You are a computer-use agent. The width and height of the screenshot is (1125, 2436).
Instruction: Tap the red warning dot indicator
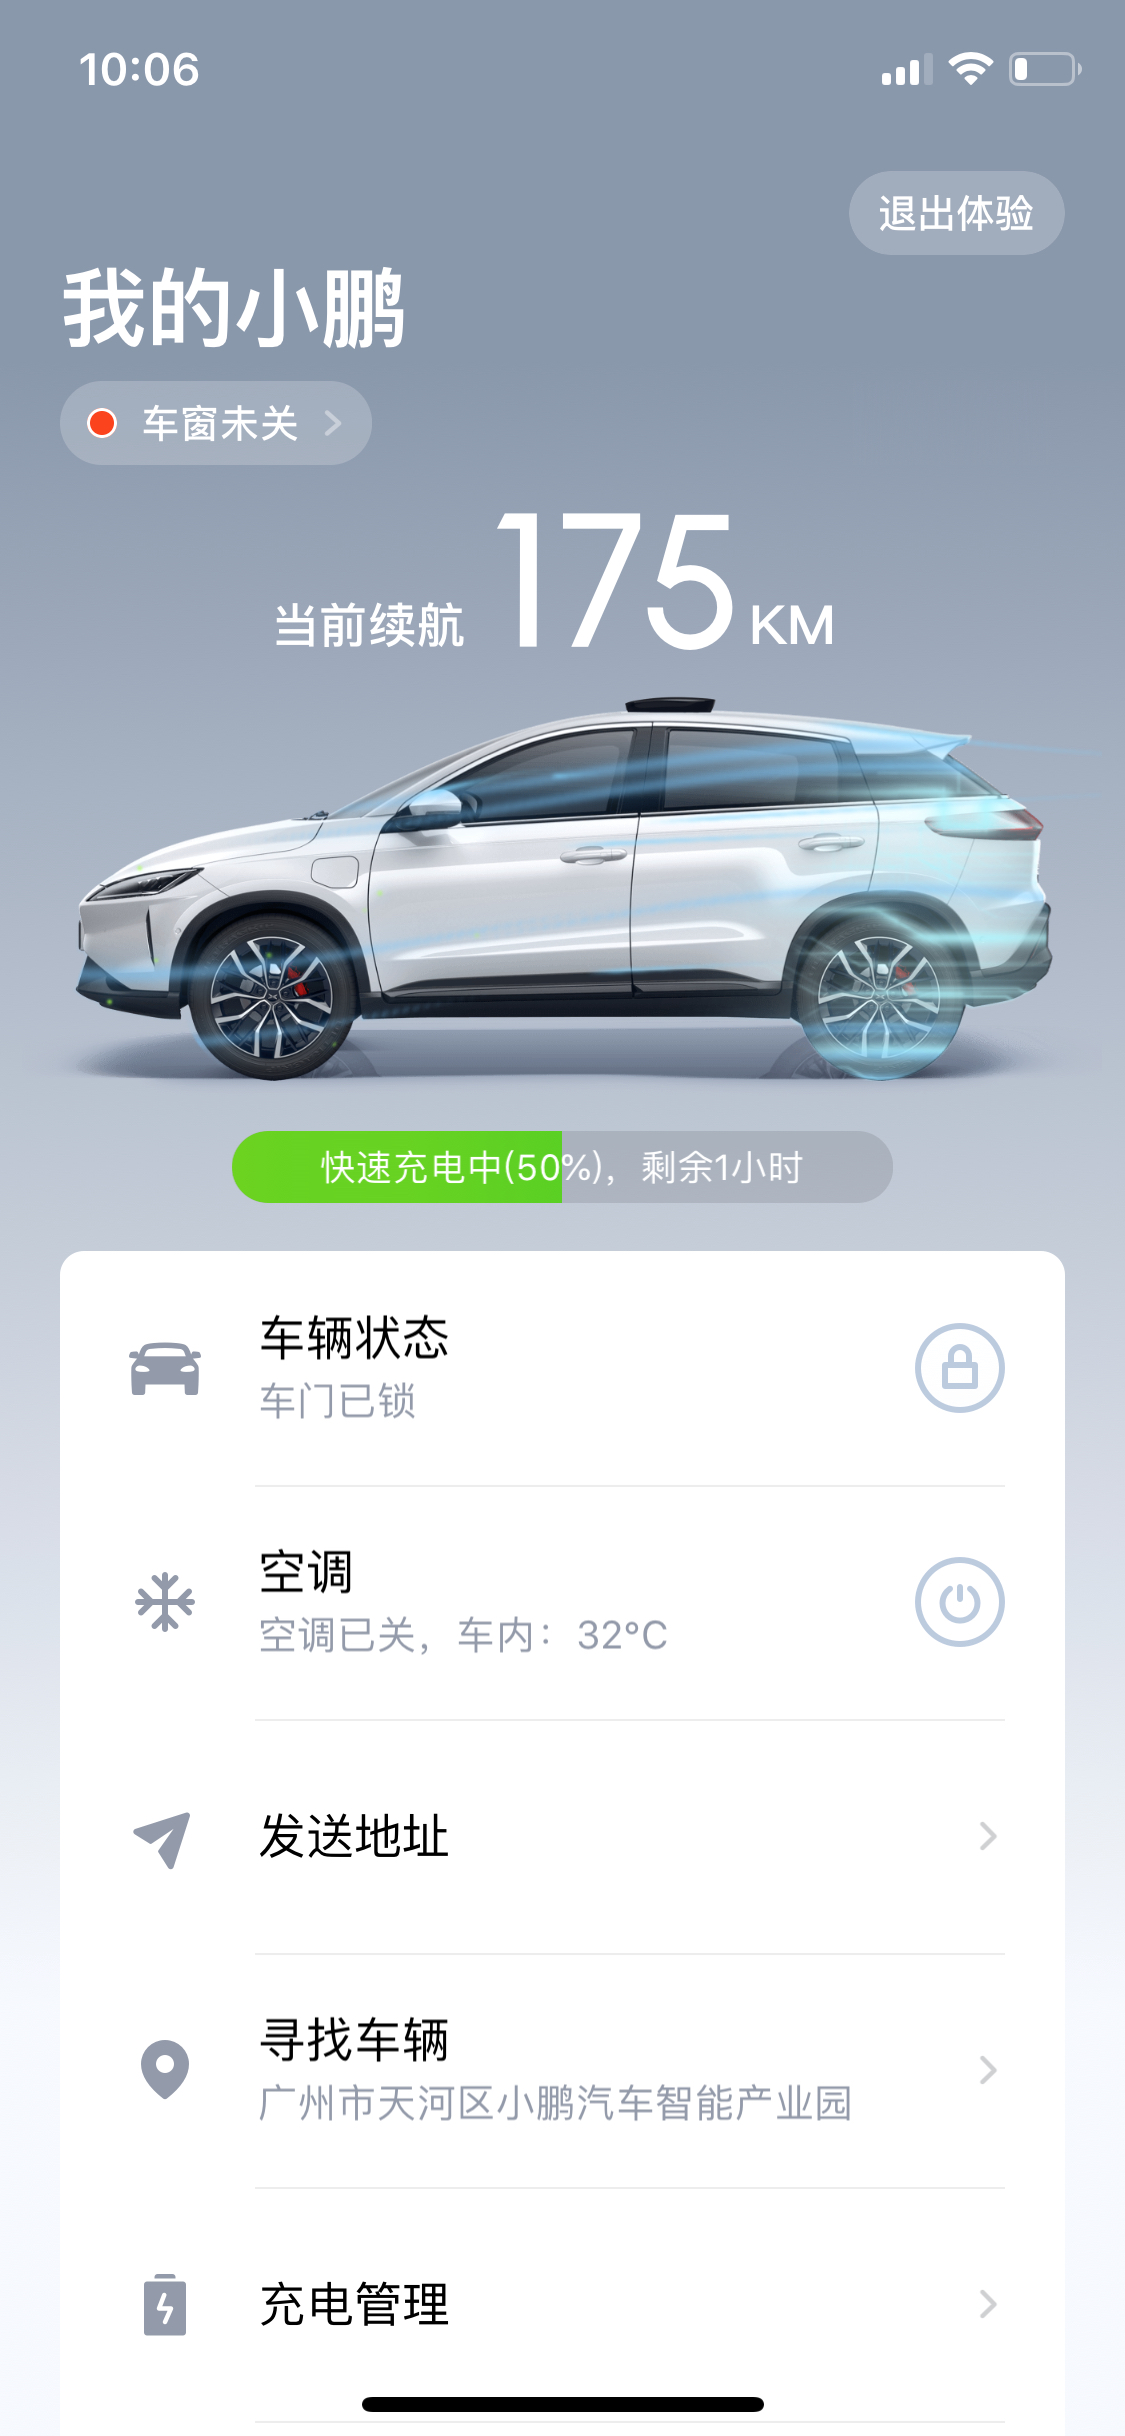coord(102,423)
